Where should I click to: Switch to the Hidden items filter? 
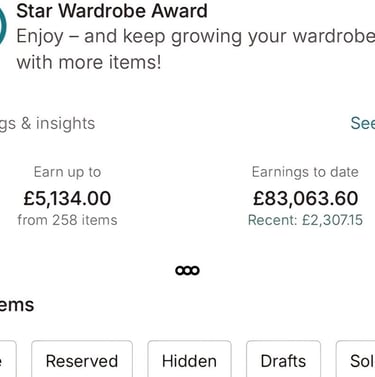click(189, 361)
